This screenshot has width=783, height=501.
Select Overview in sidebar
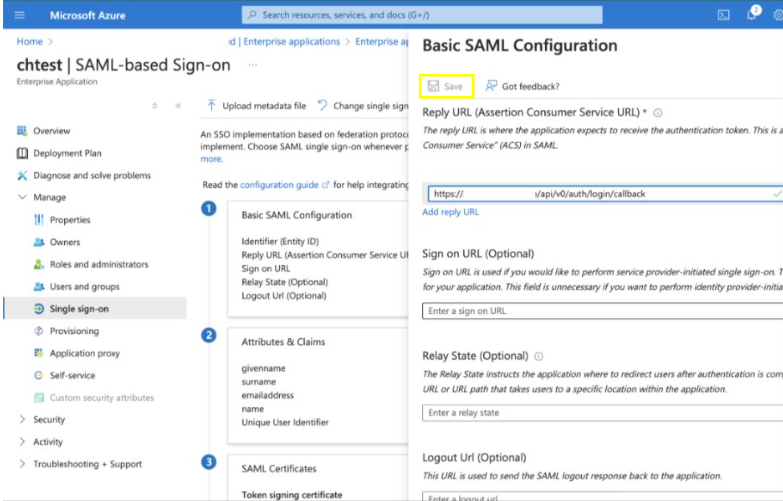pos(51,131)
